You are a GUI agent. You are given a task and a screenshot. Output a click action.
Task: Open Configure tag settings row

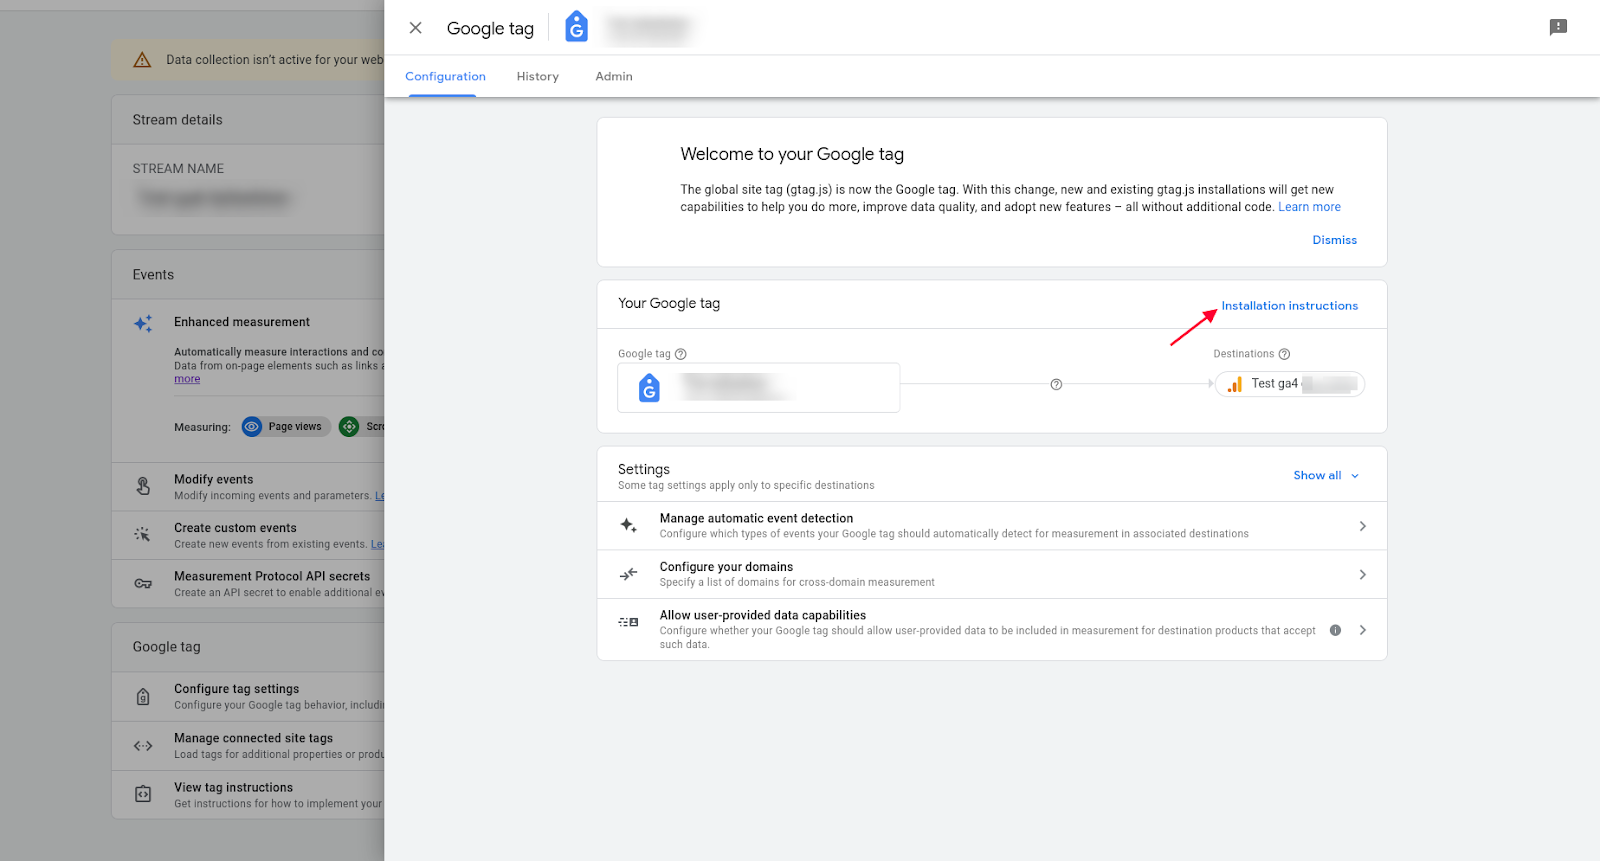click(248, 697)
